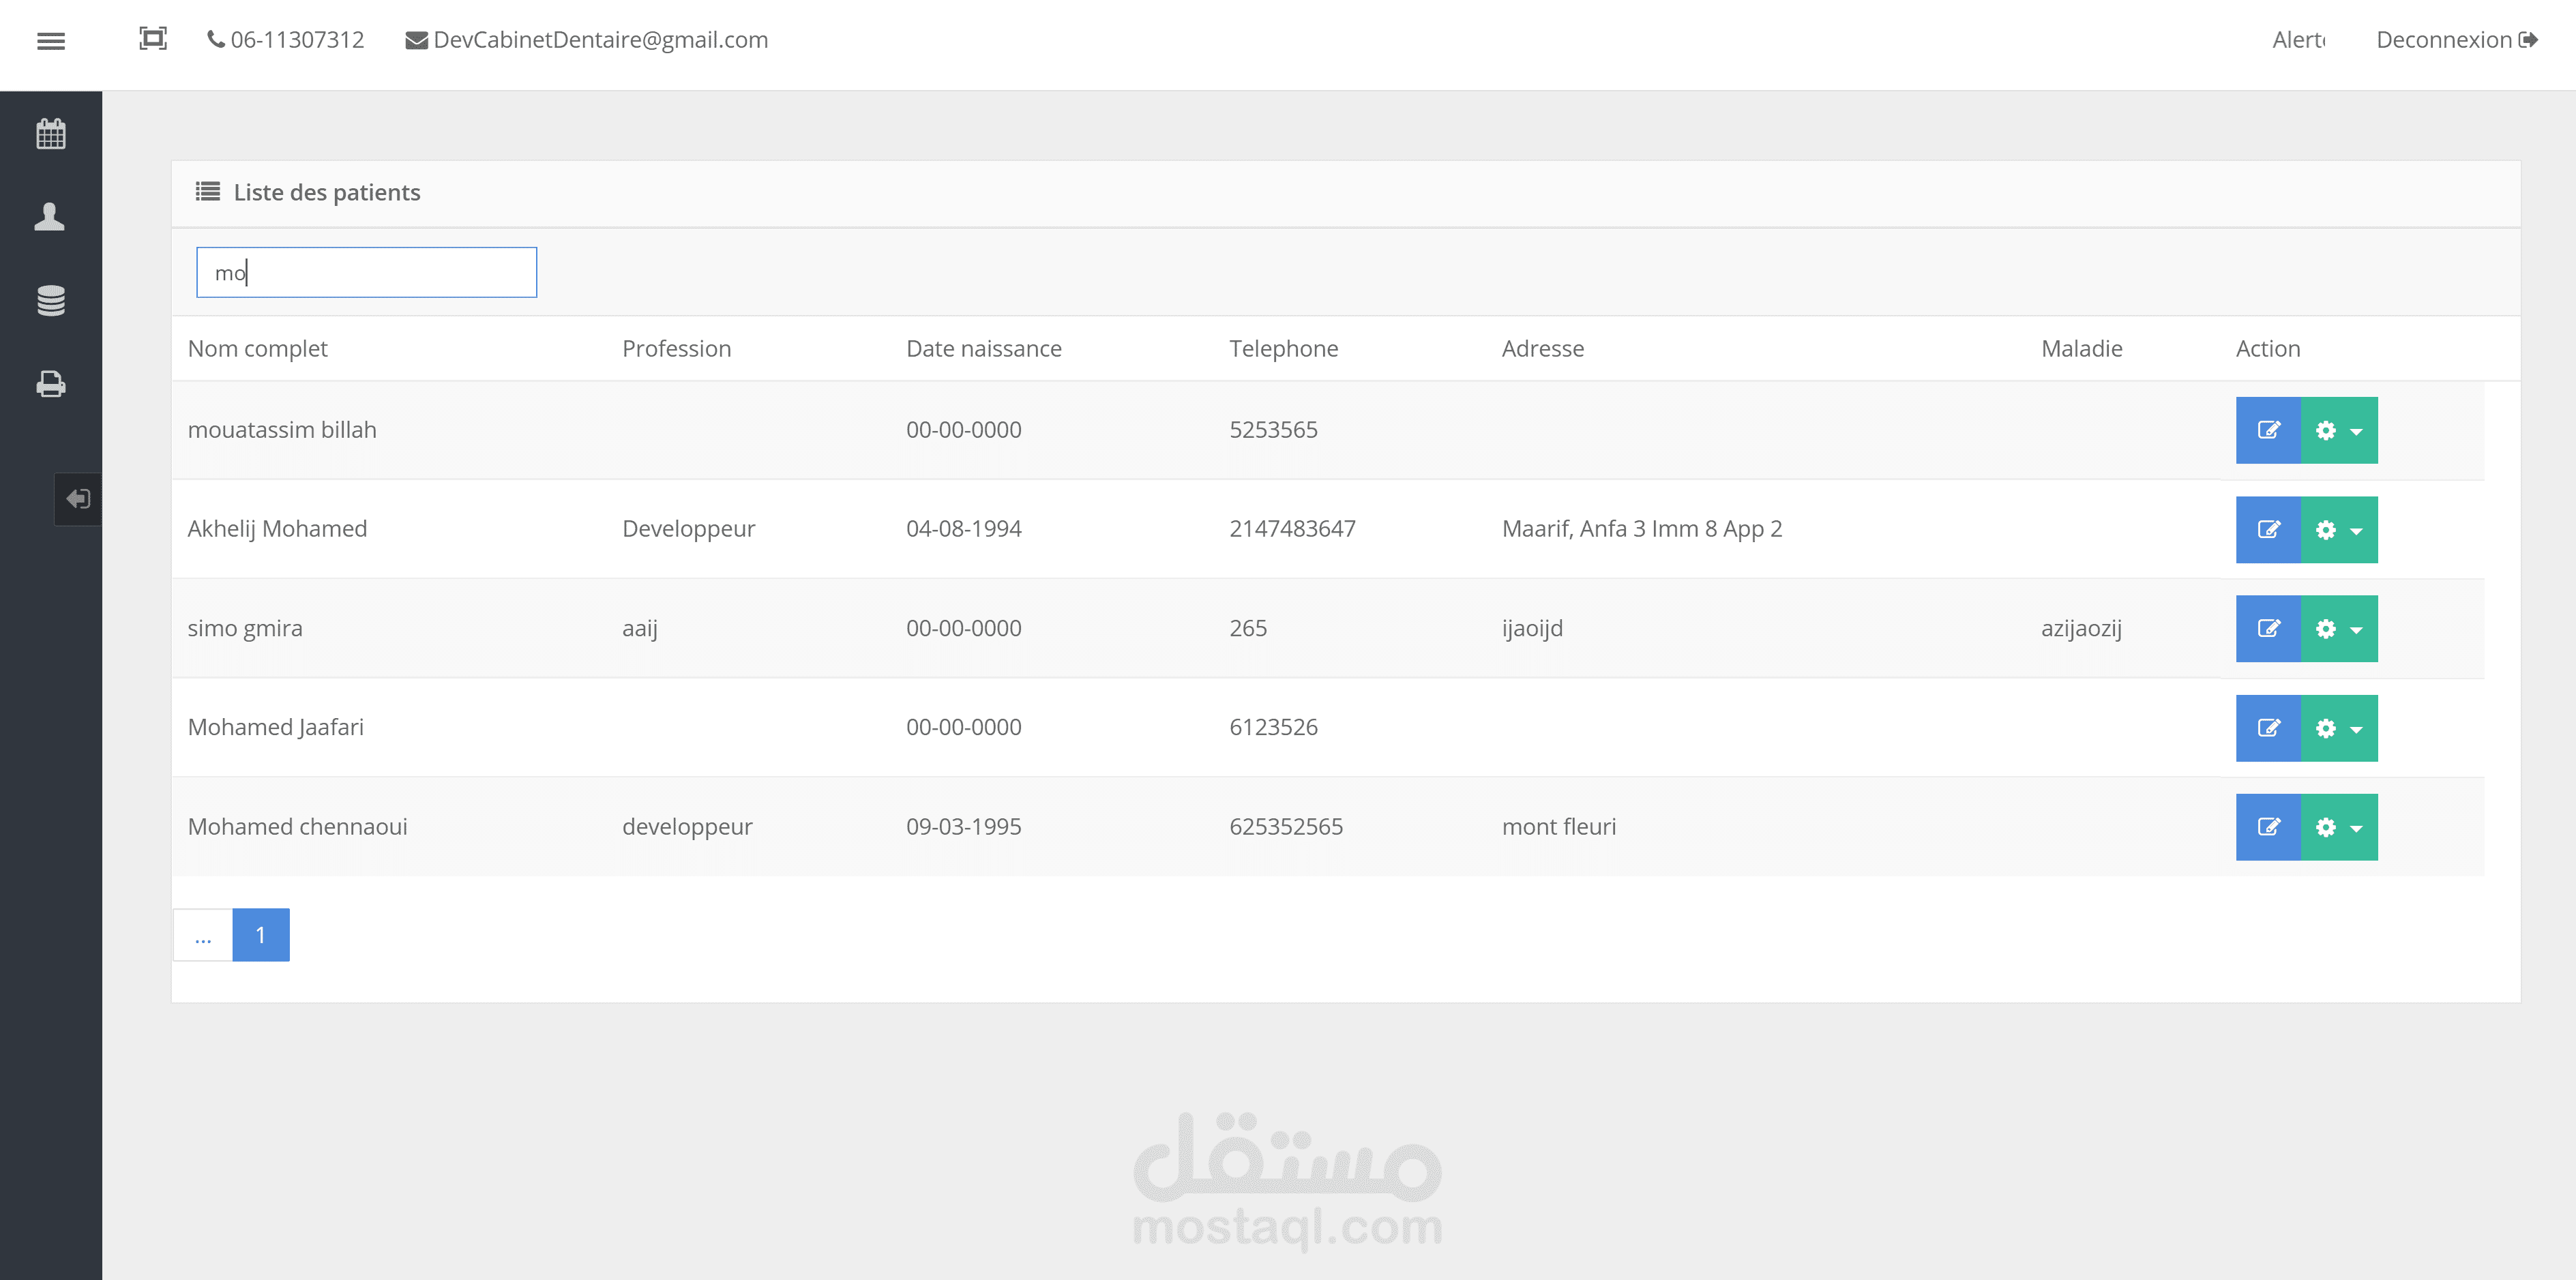Click the printer sidebar icon
Viewport: 2576px width, 1280px height.
pos(51,383)
